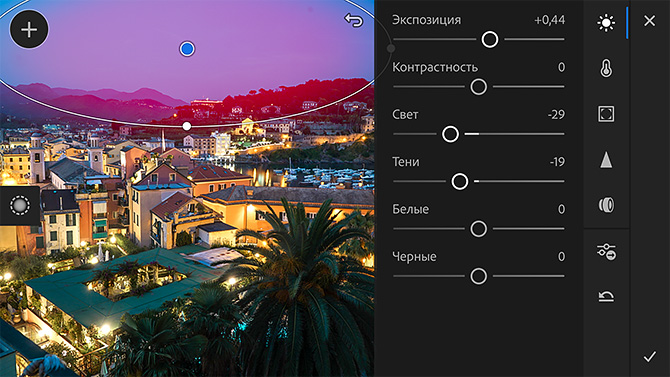Click the Белые slider handle
The image size is (670, 377).
coord(479,229)
